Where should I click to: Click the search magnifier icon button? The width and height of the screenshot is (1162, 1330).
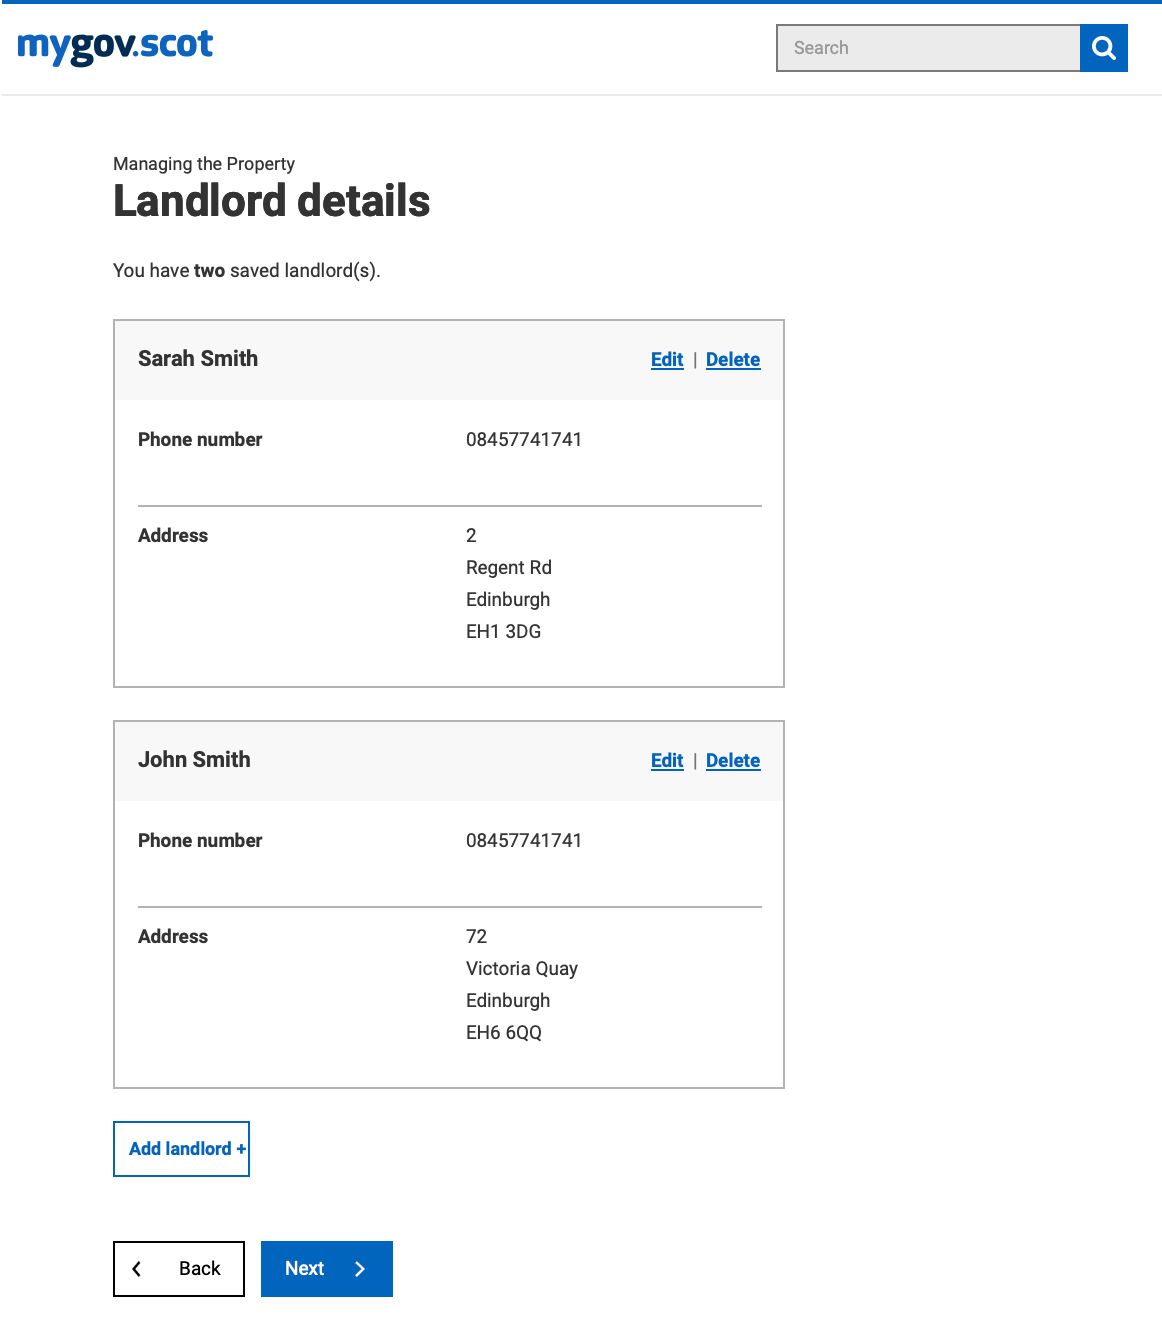(x=1104, y=48)
